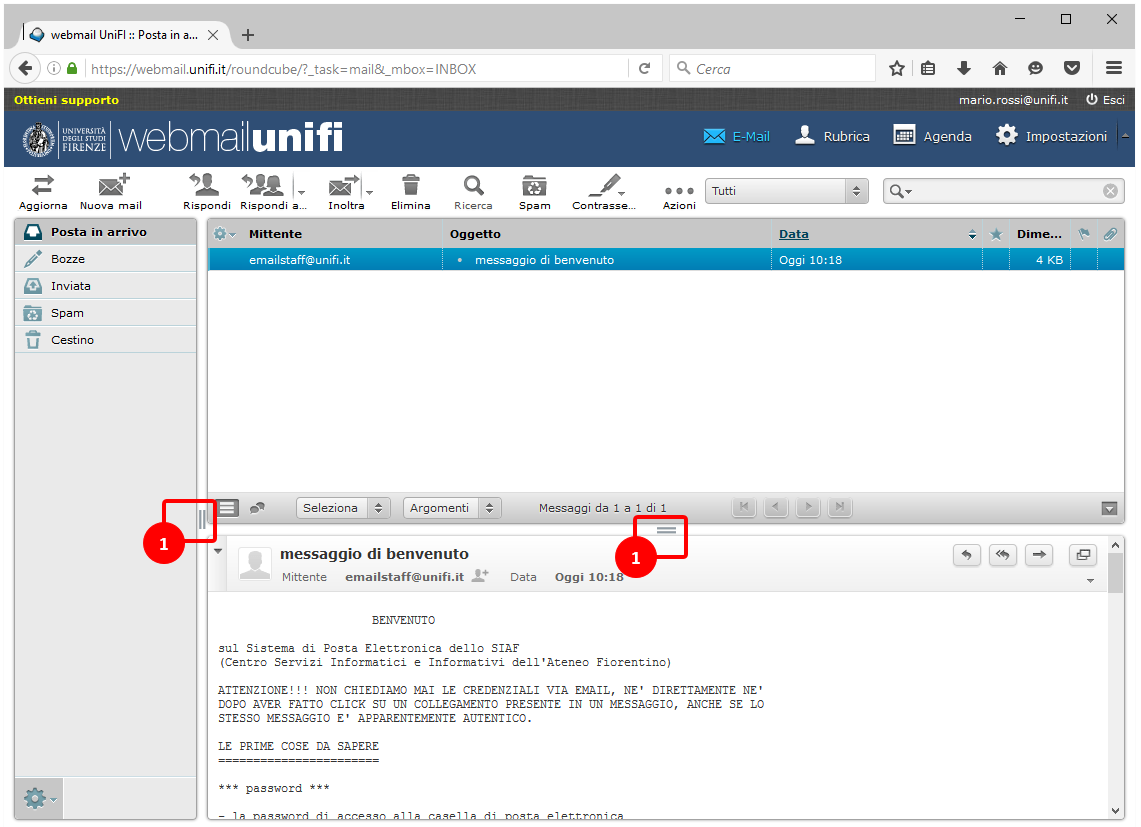
Task: Open the Argomenti dropdown
Action: point(451,507)
